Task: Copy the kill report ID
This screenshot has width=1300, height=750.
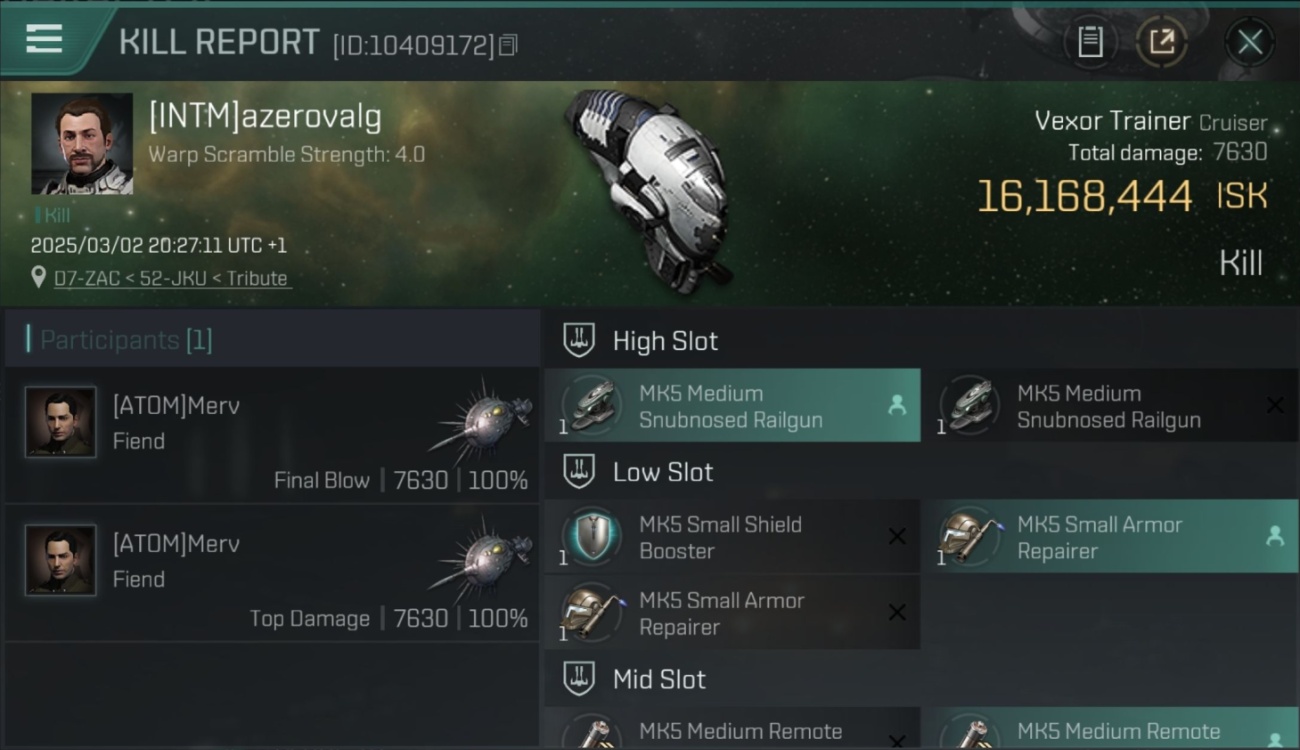Action: (508, 45)
